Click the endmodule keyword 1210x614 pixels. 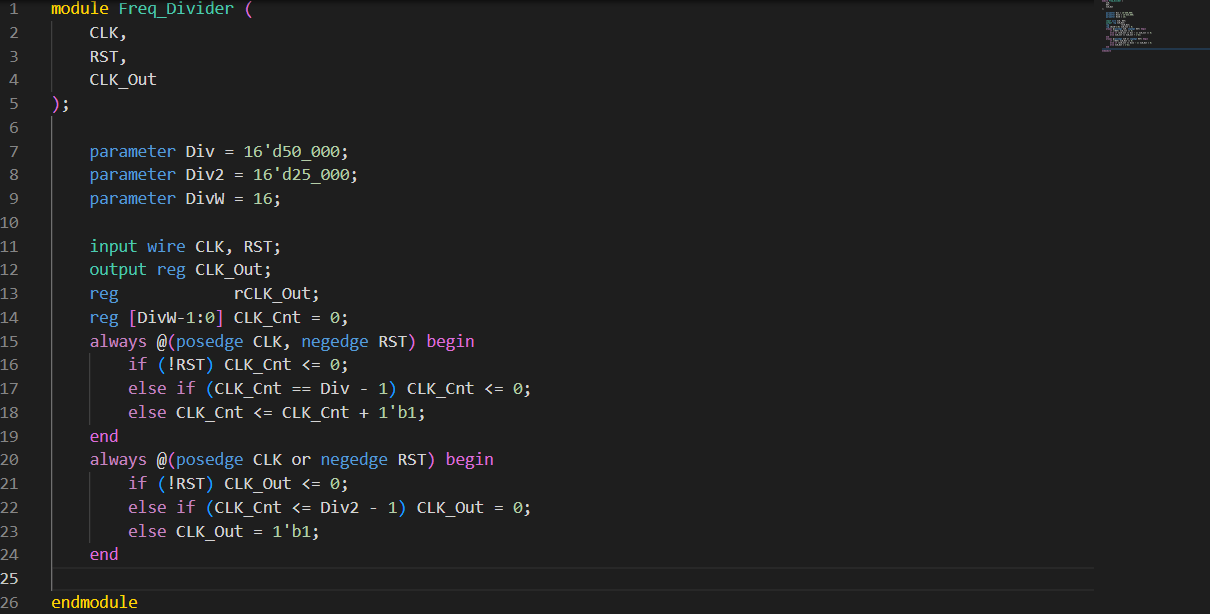point(93,602)
